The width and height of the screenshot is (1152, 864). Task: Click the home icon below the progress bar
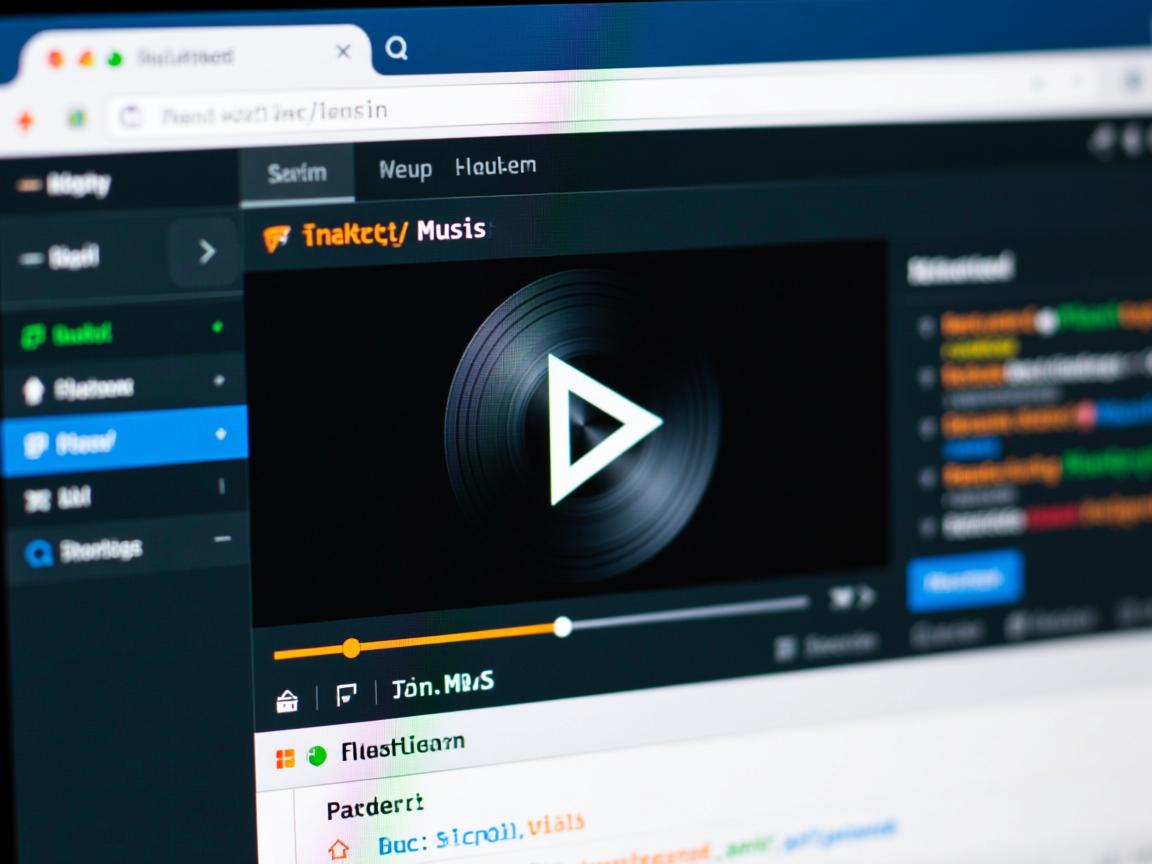pyautogui.click(x=287, y=701)
